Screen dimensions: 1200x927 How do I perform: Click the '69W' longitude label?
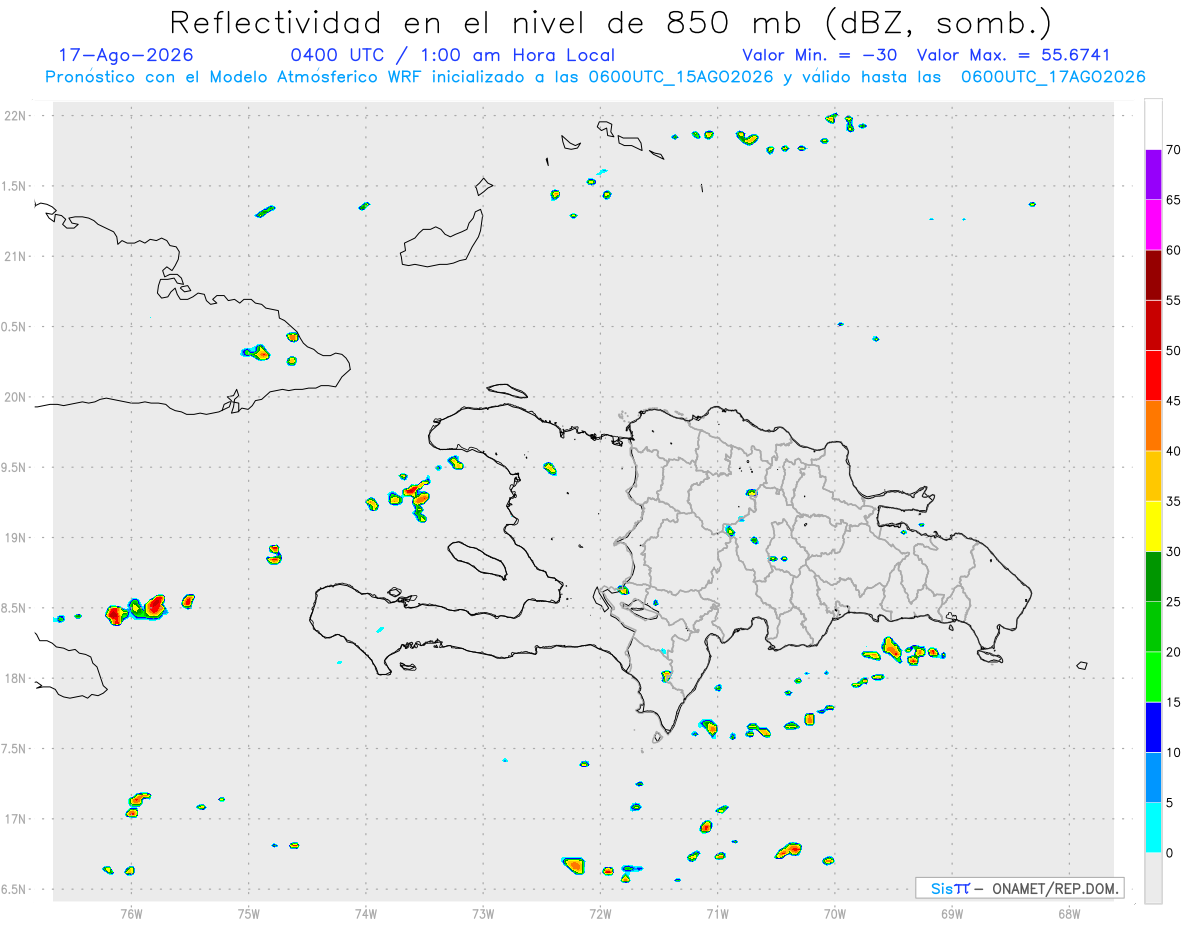(x=952, y=913)
